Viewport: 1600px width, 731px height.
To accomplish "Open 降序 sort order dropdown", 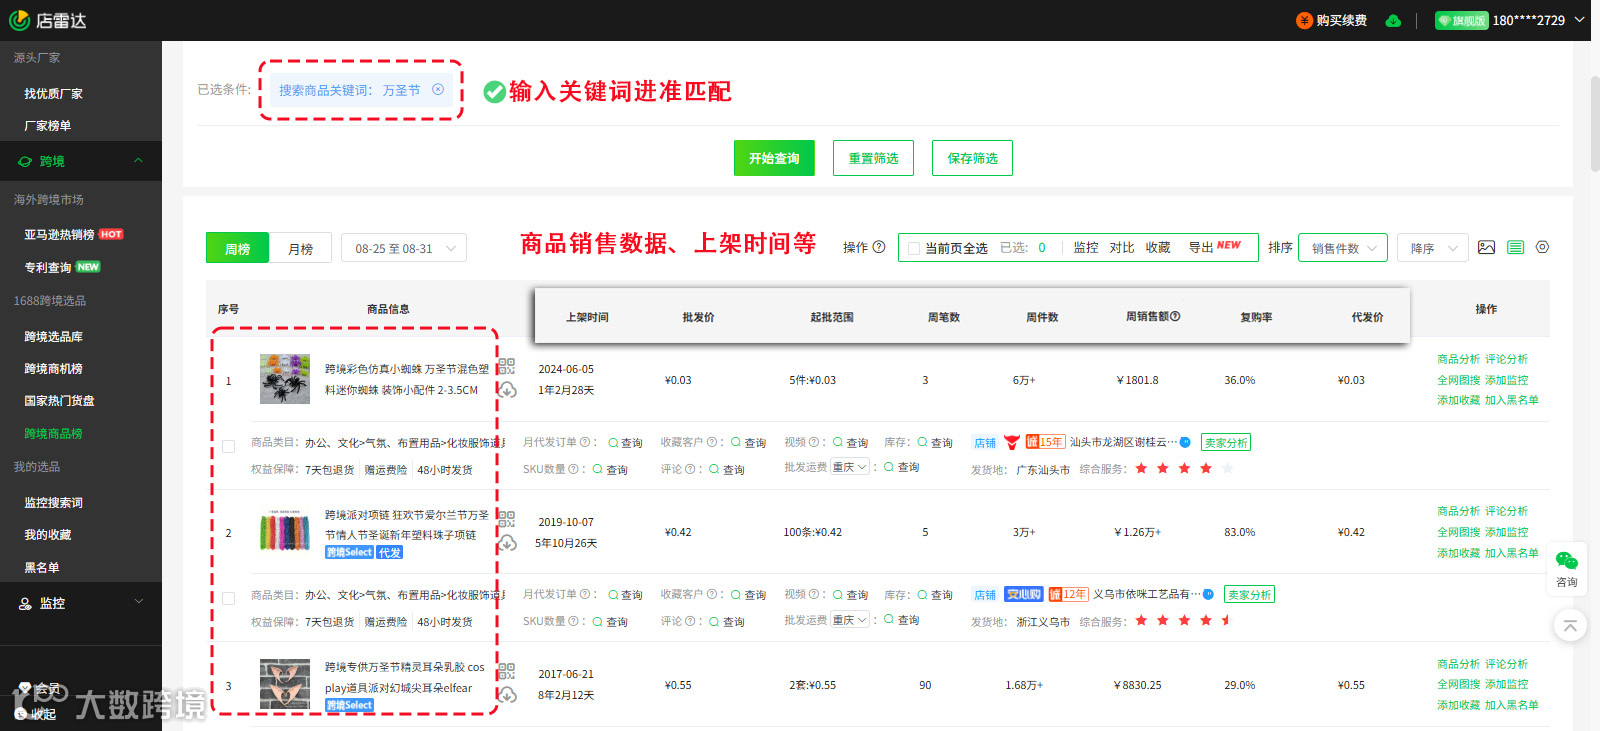I will [1433, 248].
